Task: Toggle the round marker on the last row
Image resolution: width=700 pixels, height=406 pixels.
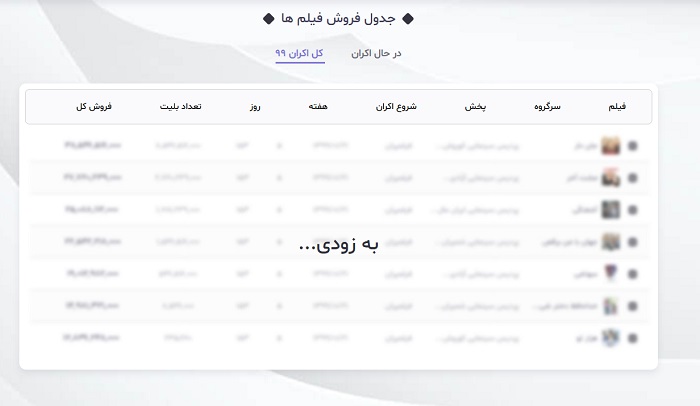Action: pyautogui.click(x=633, y=338)
